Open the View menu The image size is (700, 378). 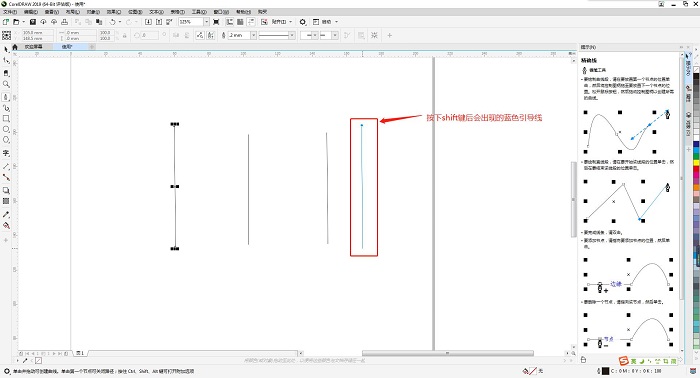[52, 12]
